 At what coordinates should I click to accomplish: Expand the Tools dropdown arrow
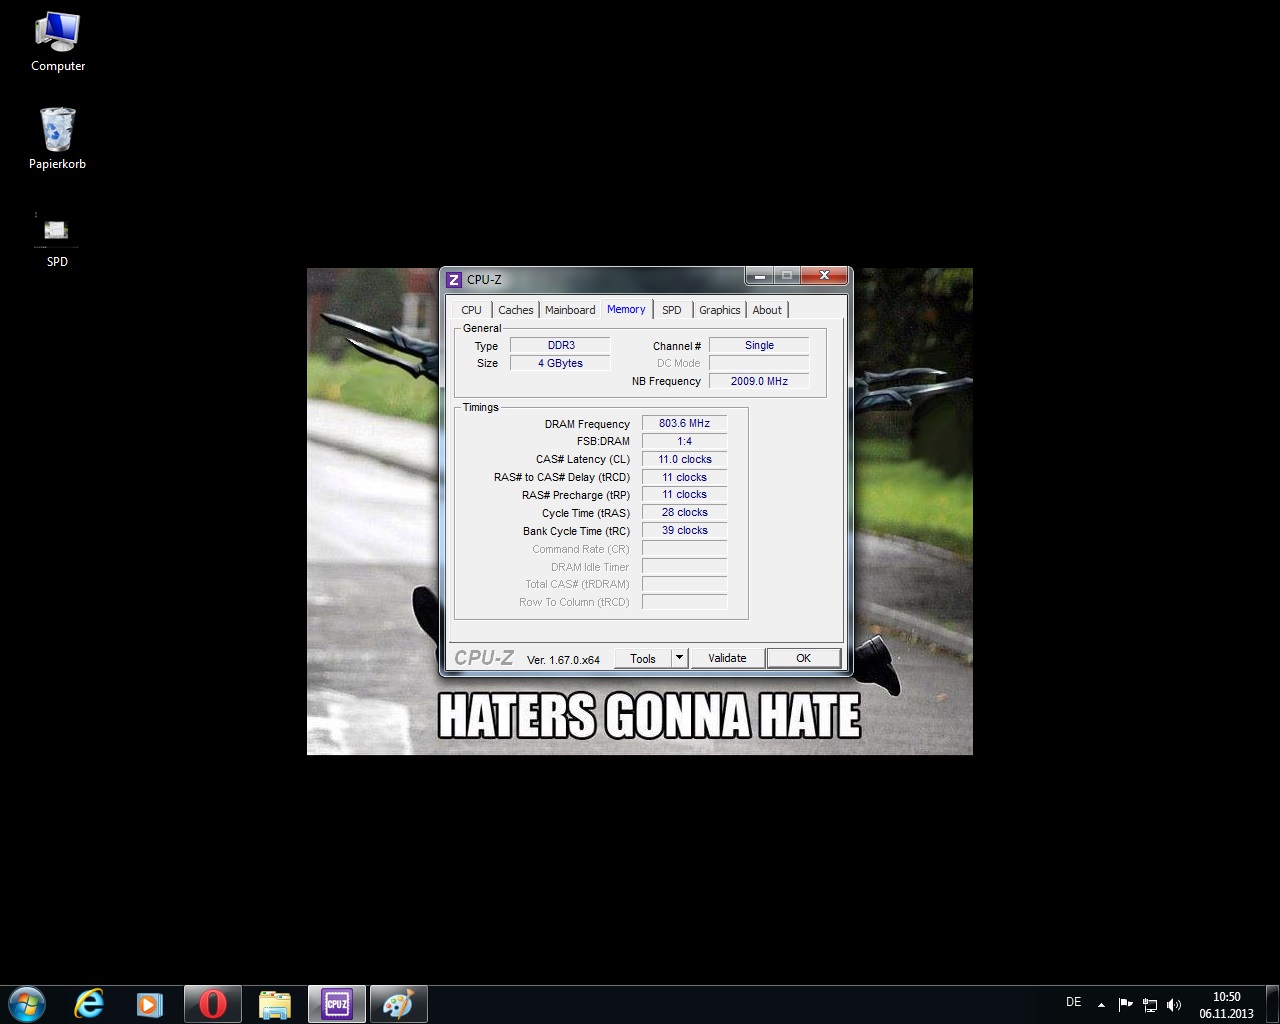point(680,658)
